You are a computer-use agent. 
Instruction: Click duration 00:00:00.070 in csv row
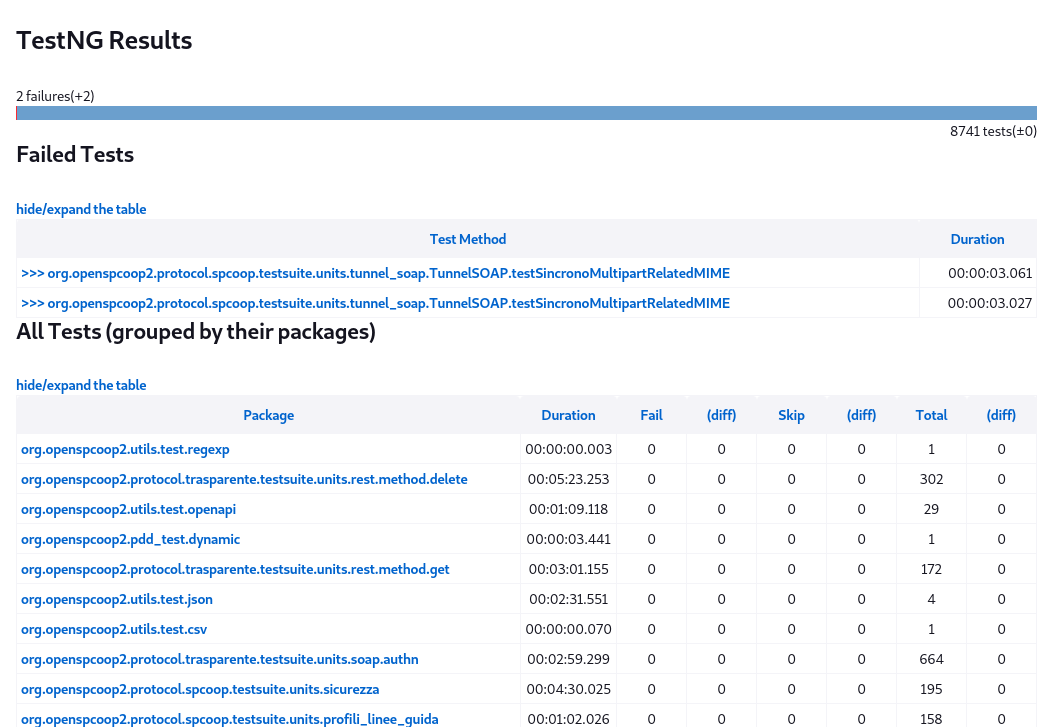click(568, 629)
